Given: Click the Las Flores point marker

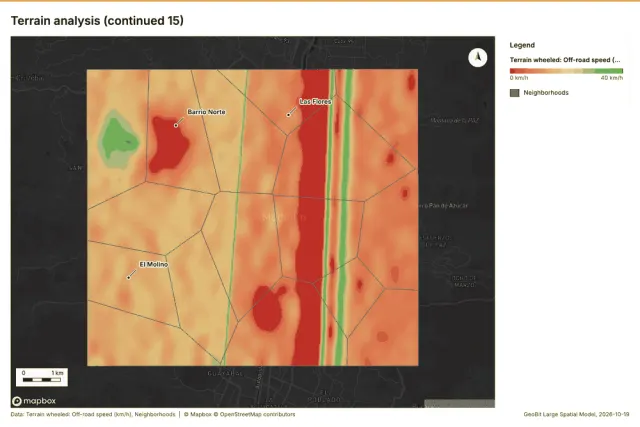Looking at the screenshot, I should pos(288,115).
